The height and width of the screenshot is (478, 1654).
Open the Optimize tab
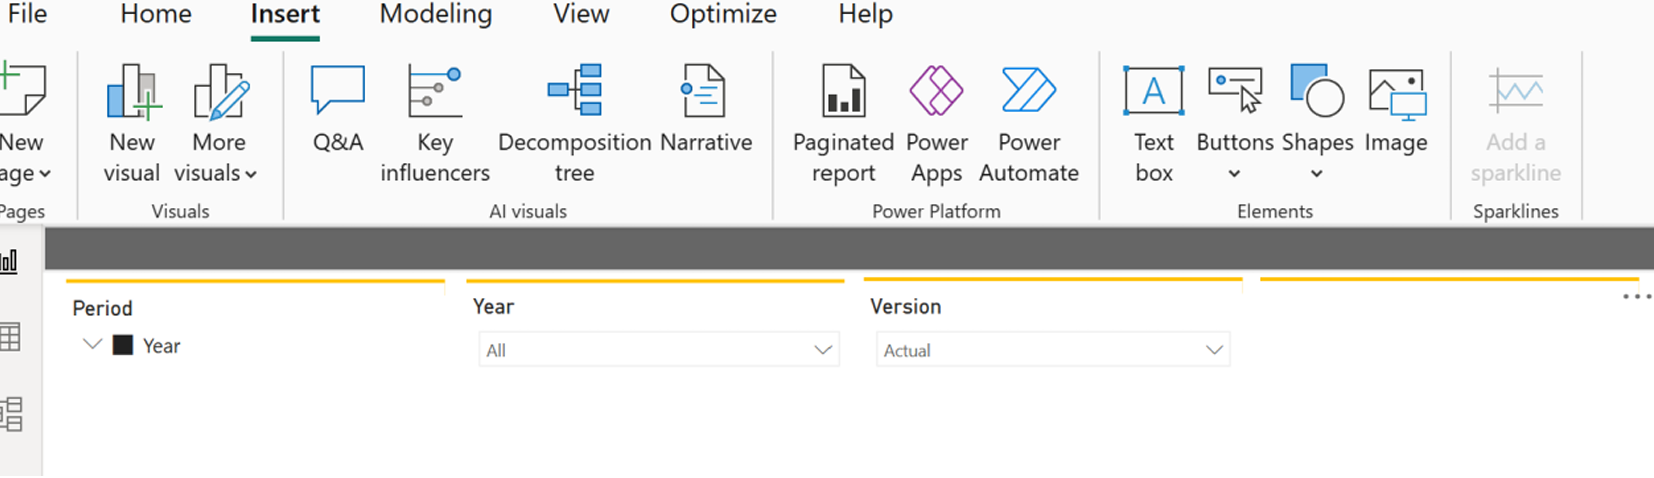(x=723, y=14)
